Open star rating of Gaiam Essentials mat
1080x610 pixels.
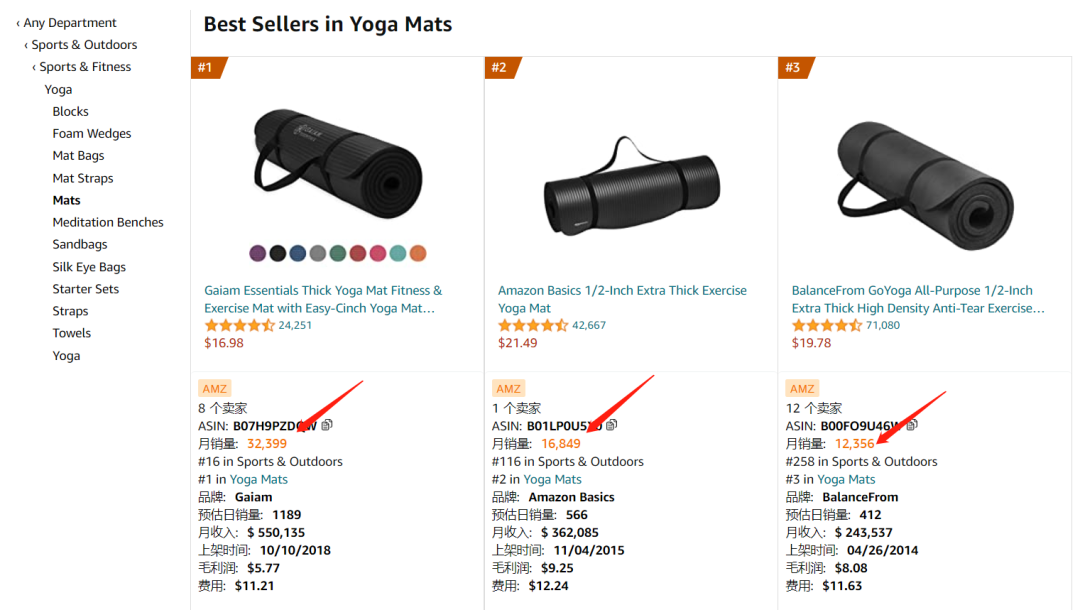[x=239, y=326]
